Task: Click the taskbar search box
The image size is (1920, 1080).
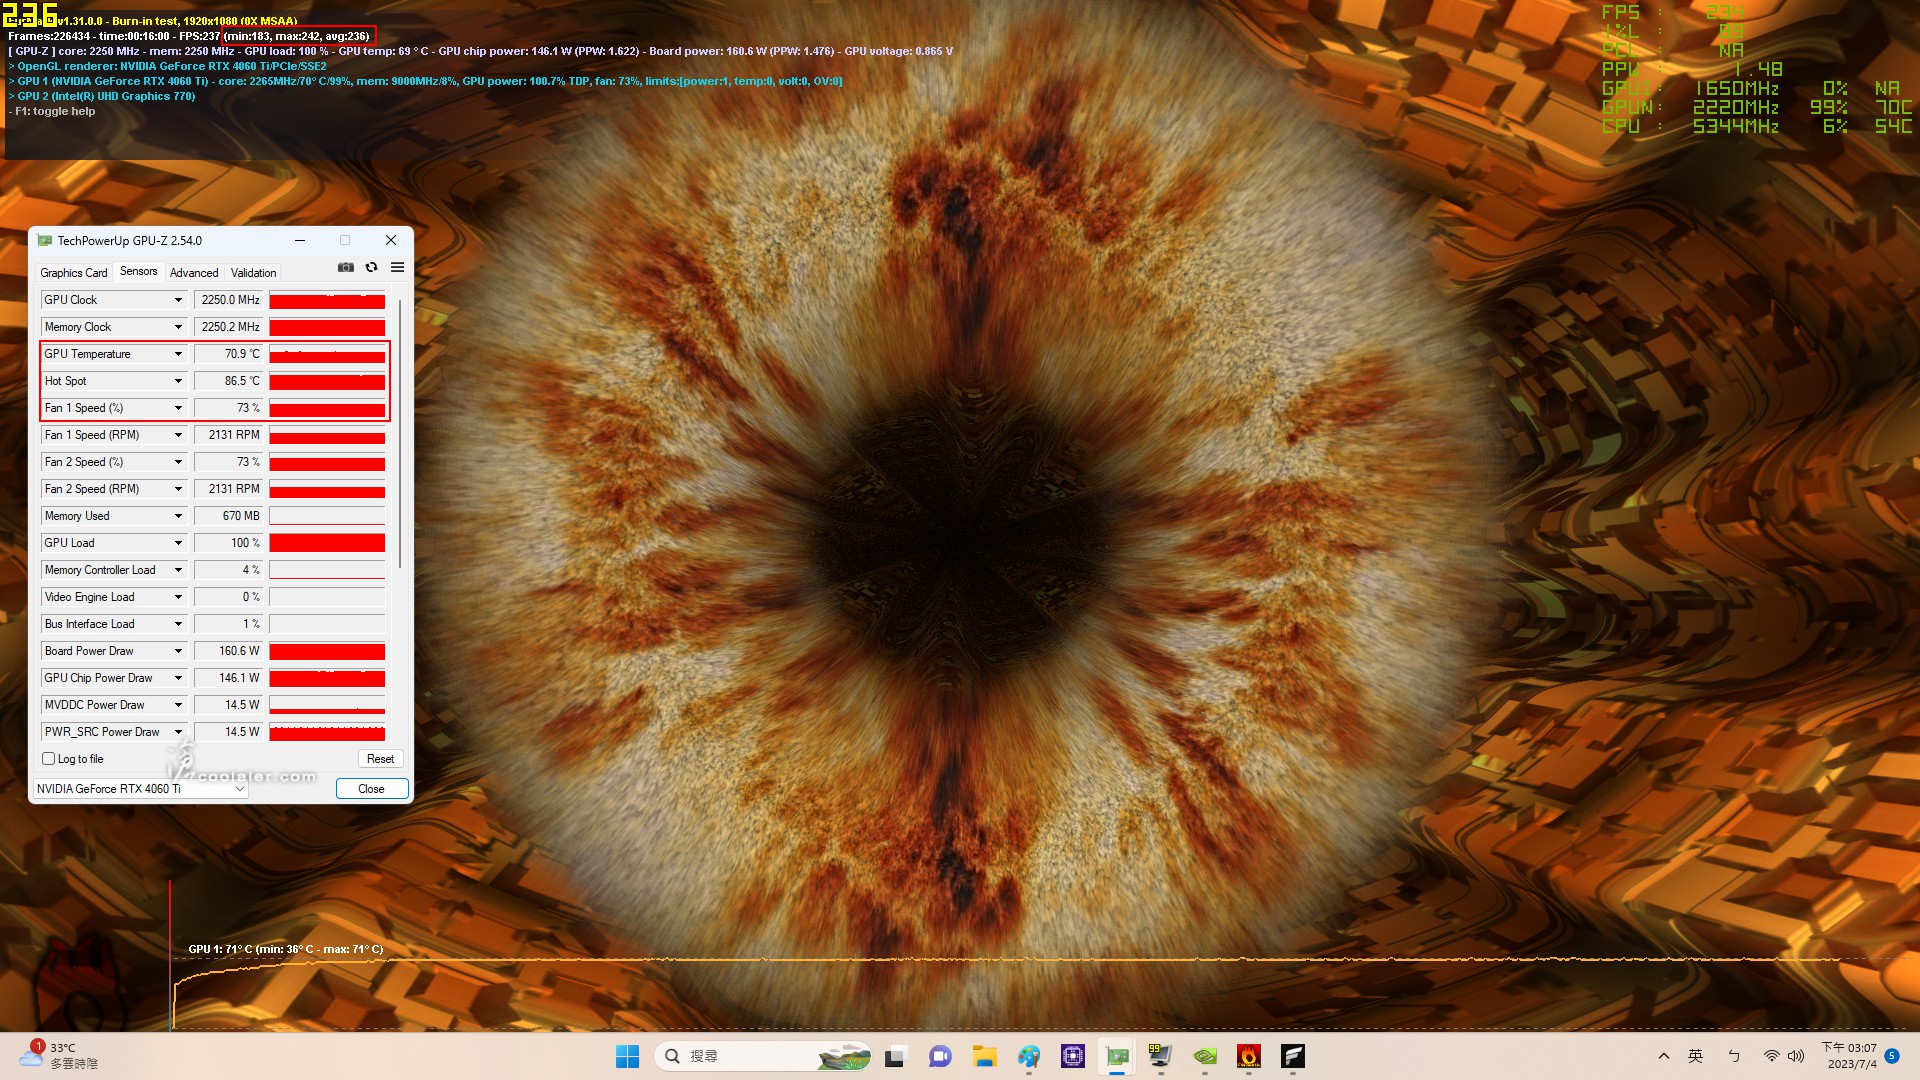Action: pos(762,1056)
